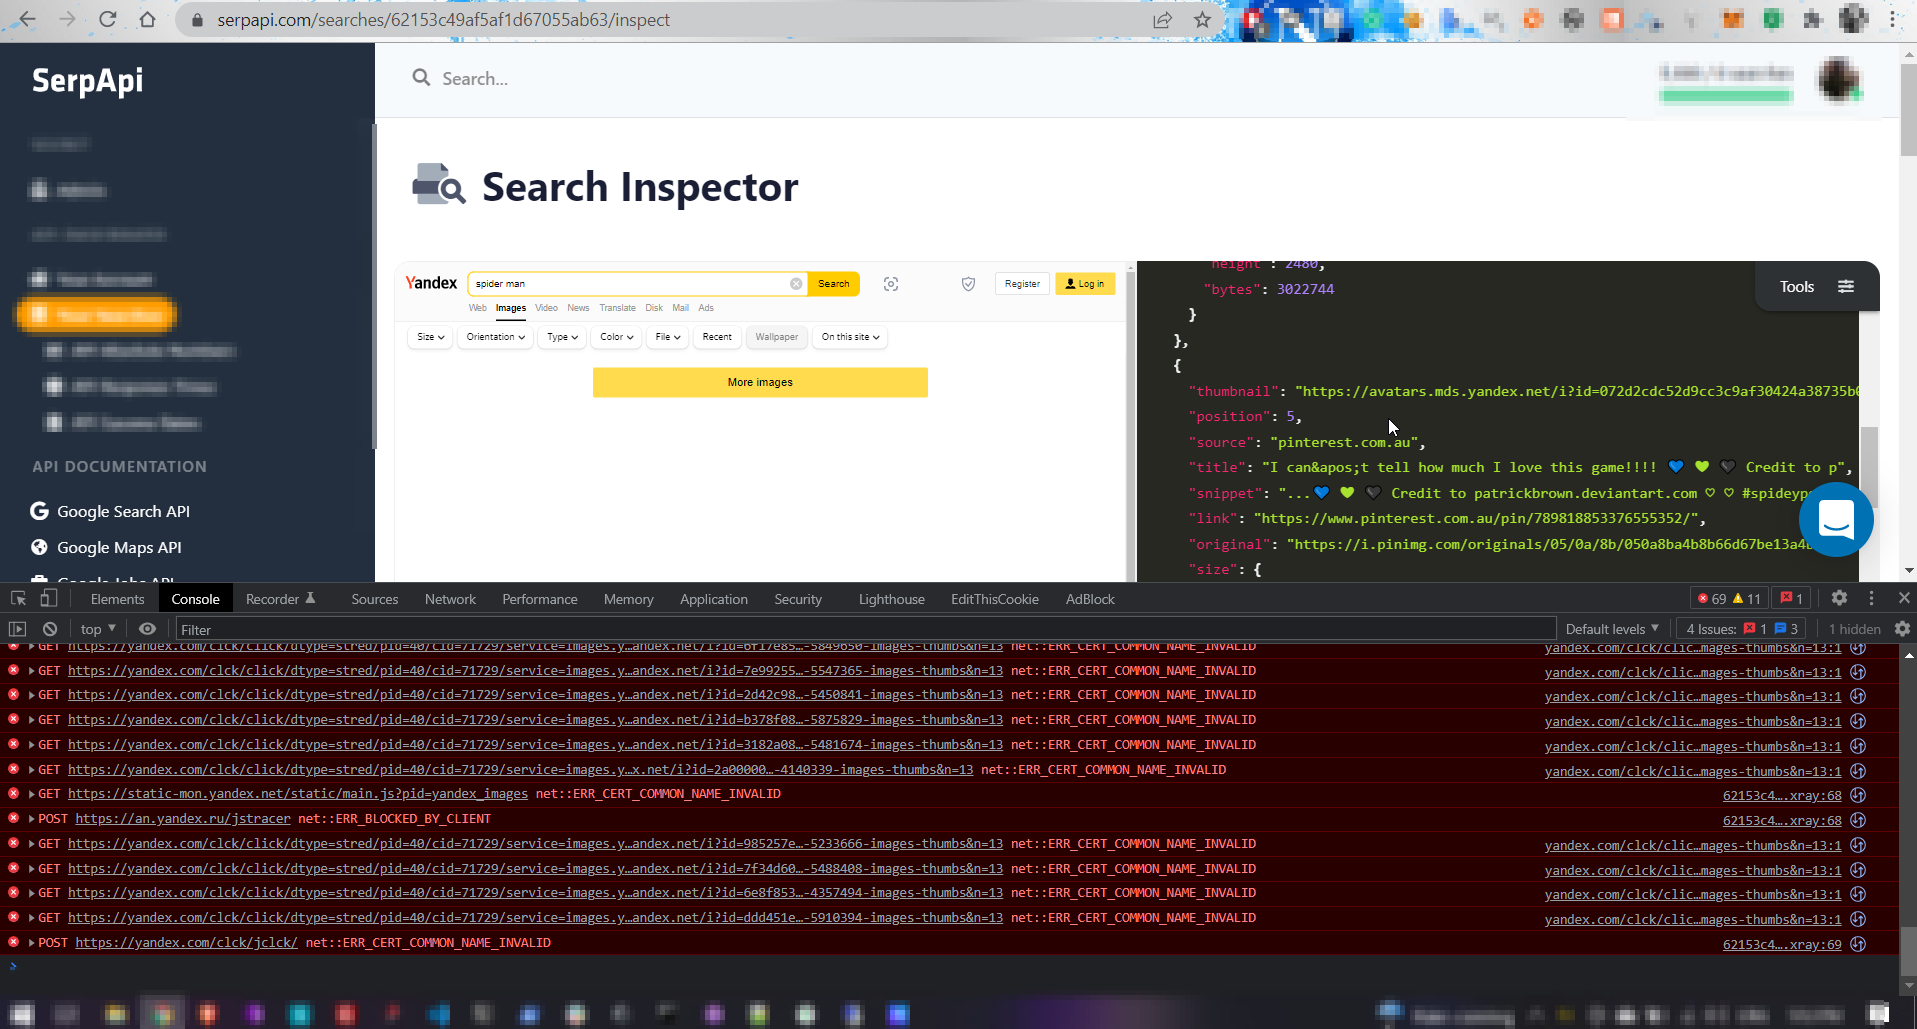Show the console sidebar icon
Screen dimensions: 1917x1029
coord(17,628)
